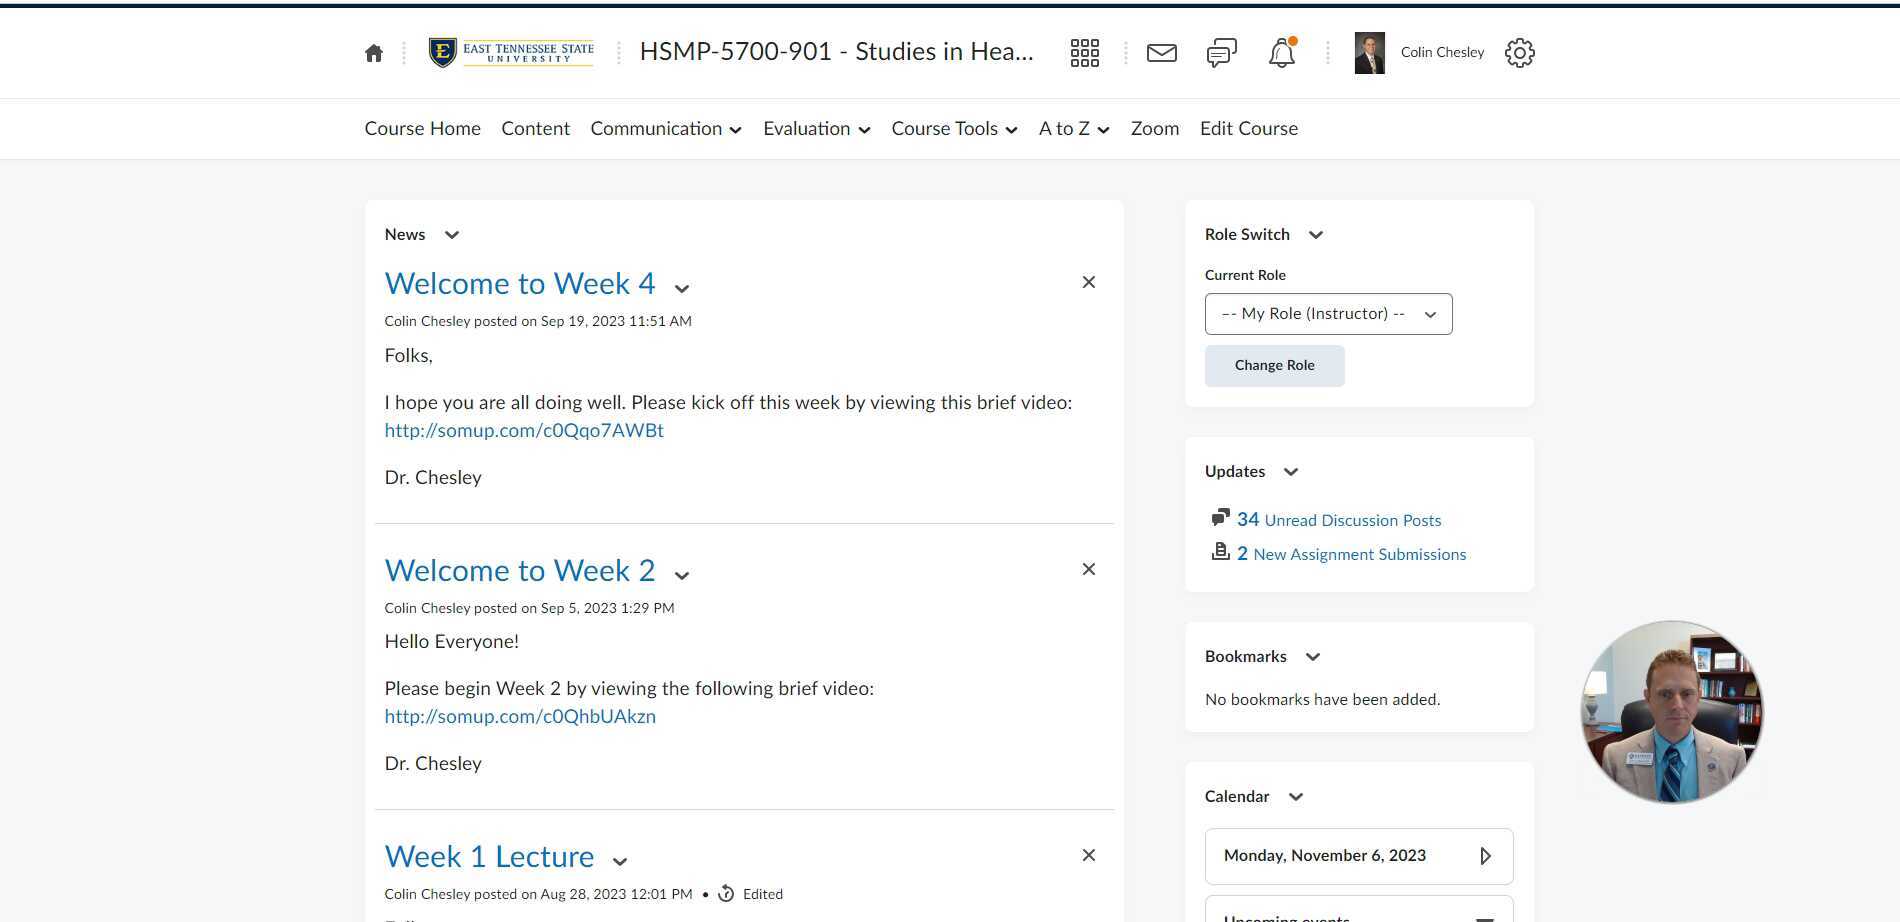
Task: Follow the Week 2 video link
Action: (x=519, y=716)
